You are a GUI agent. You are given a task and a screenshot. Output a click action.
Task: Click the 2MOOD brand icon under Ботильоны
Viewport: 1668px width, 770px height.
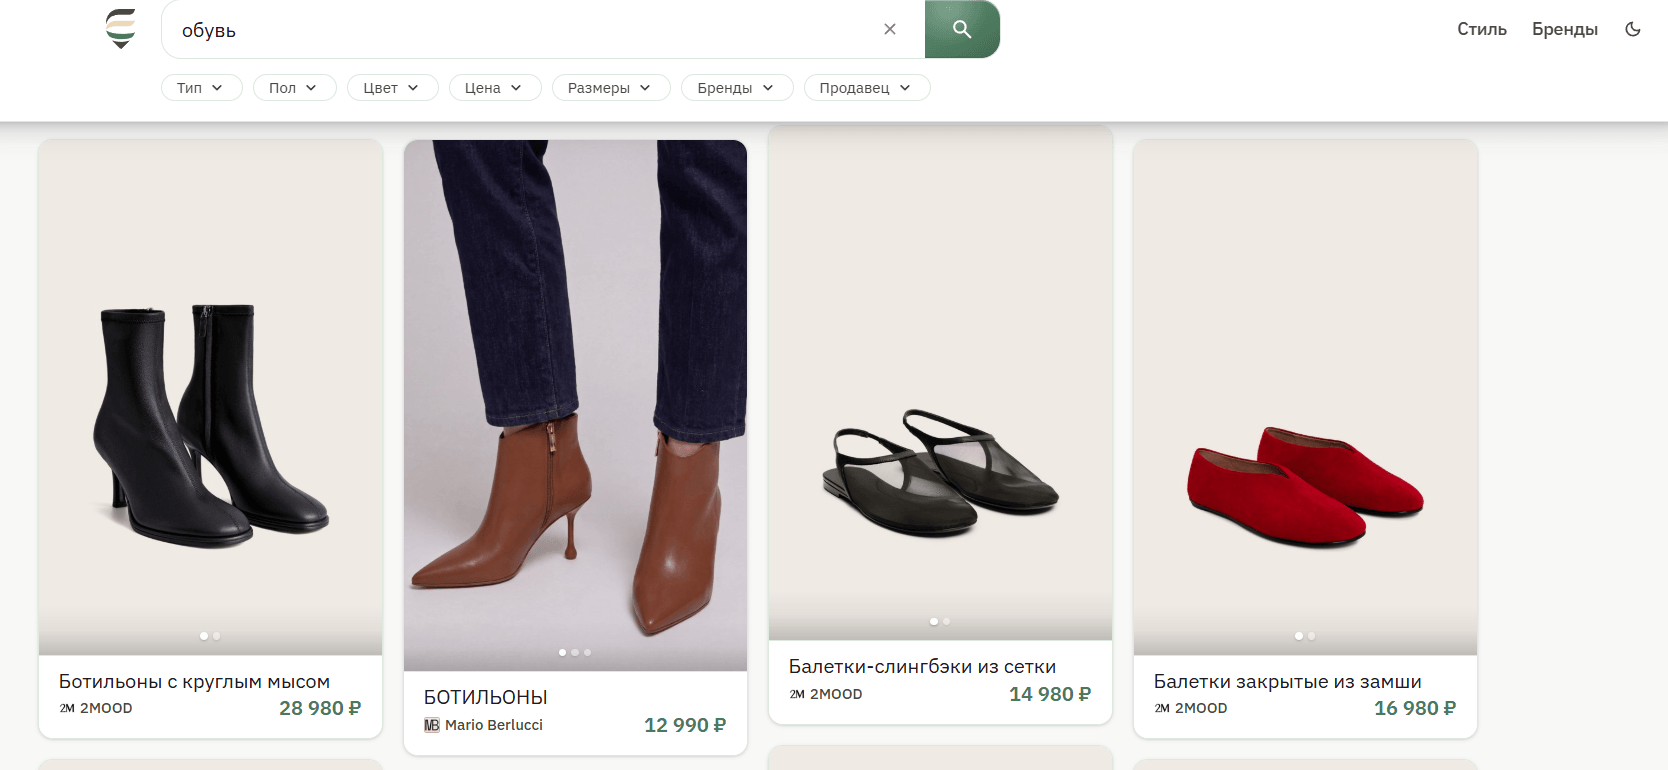point(67,708)
